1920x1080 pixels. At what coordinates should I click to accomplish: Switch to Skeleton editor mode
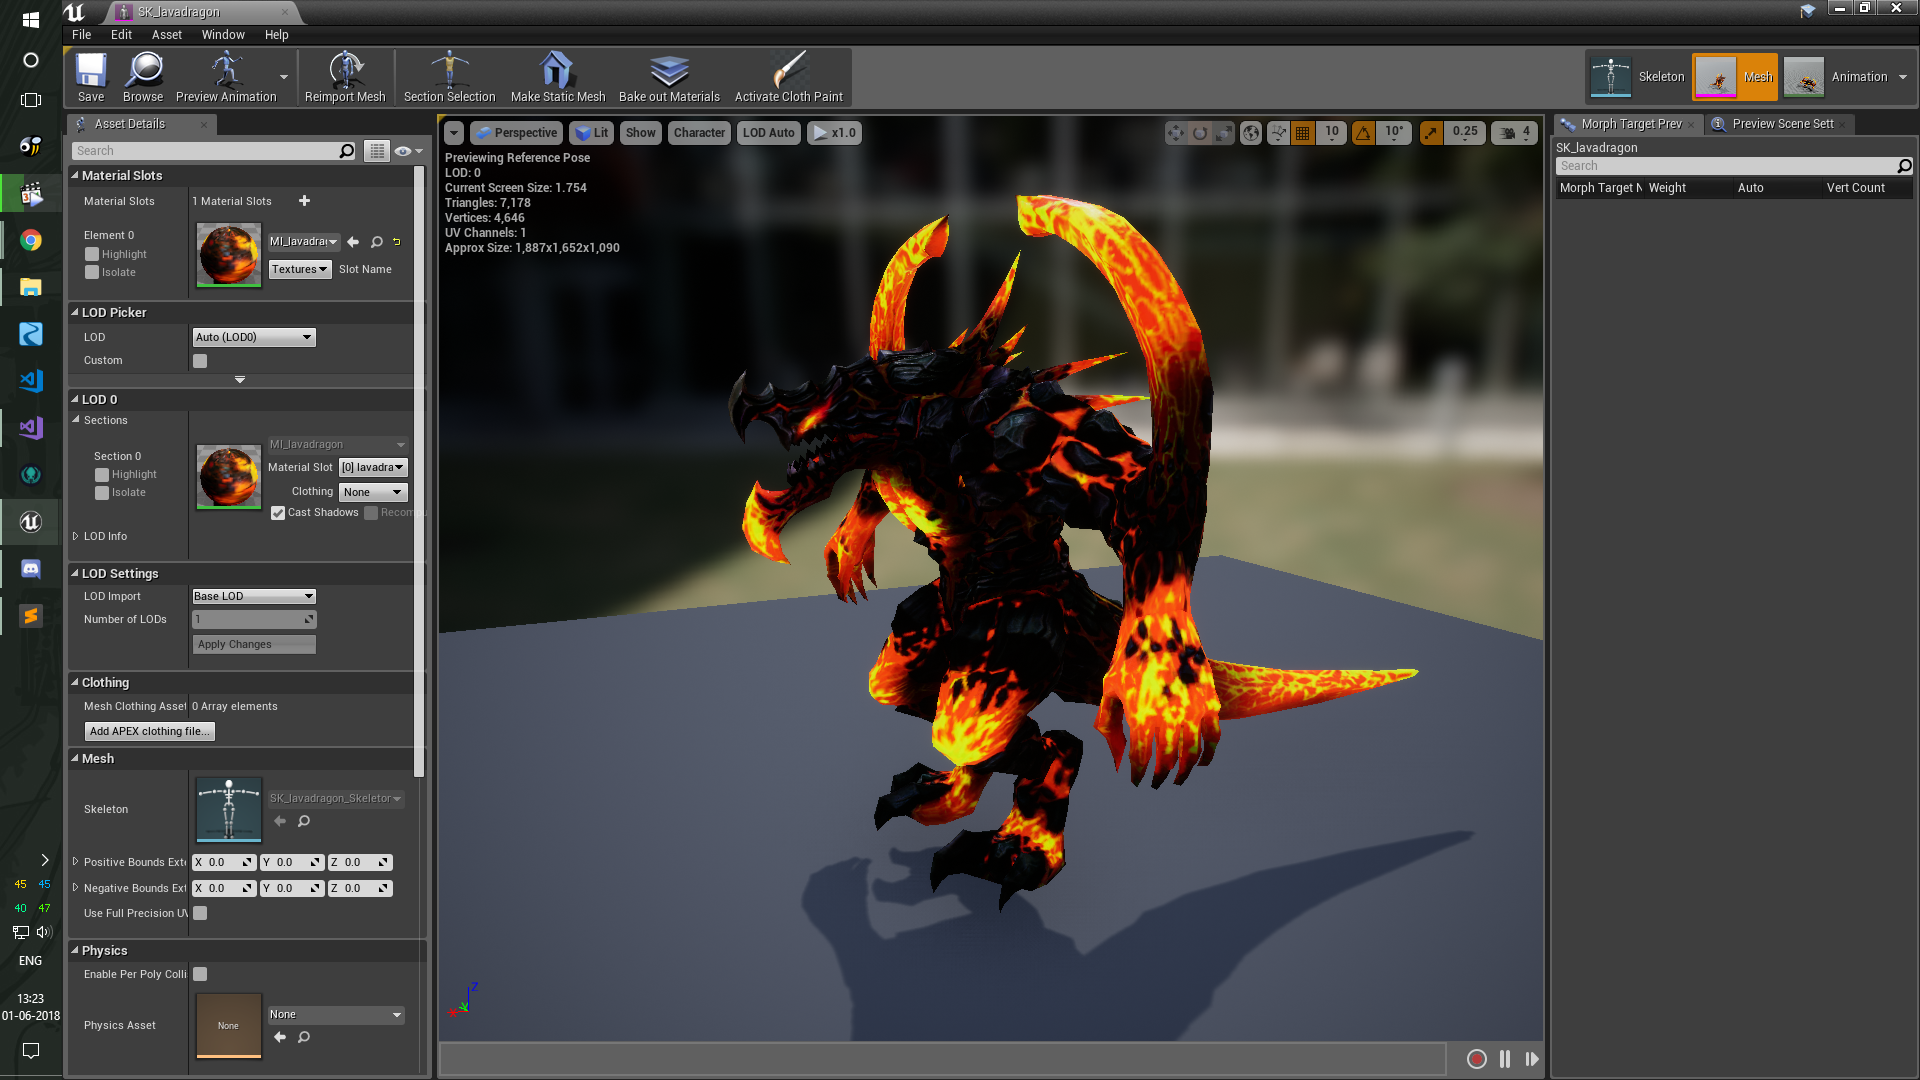click(1637, 77)
